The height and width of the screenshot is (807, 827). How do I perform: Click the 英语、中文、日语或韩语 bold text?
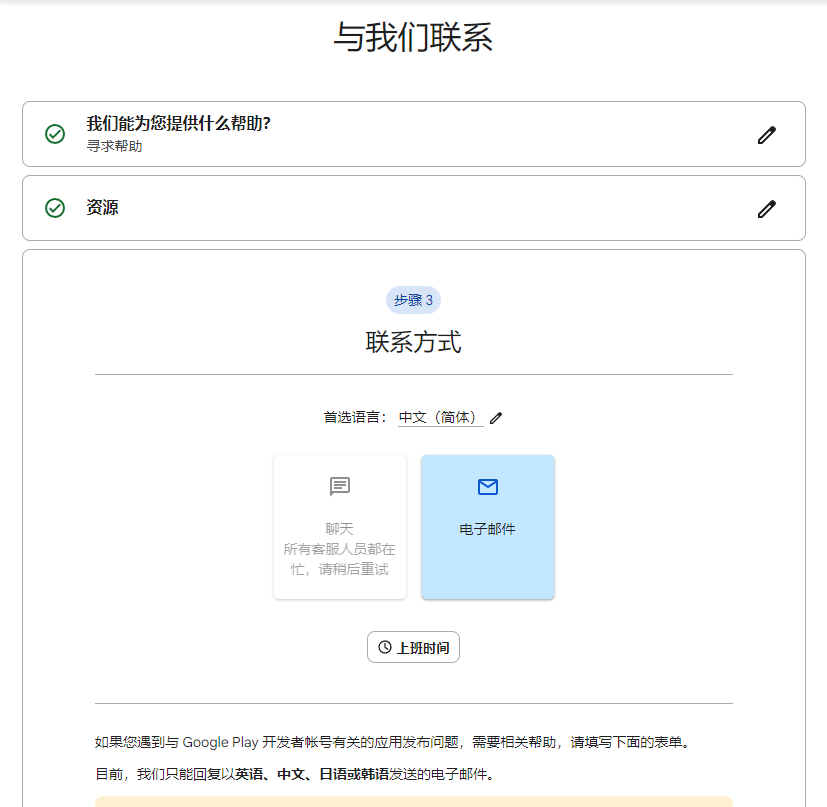click(x=312, y=774)
